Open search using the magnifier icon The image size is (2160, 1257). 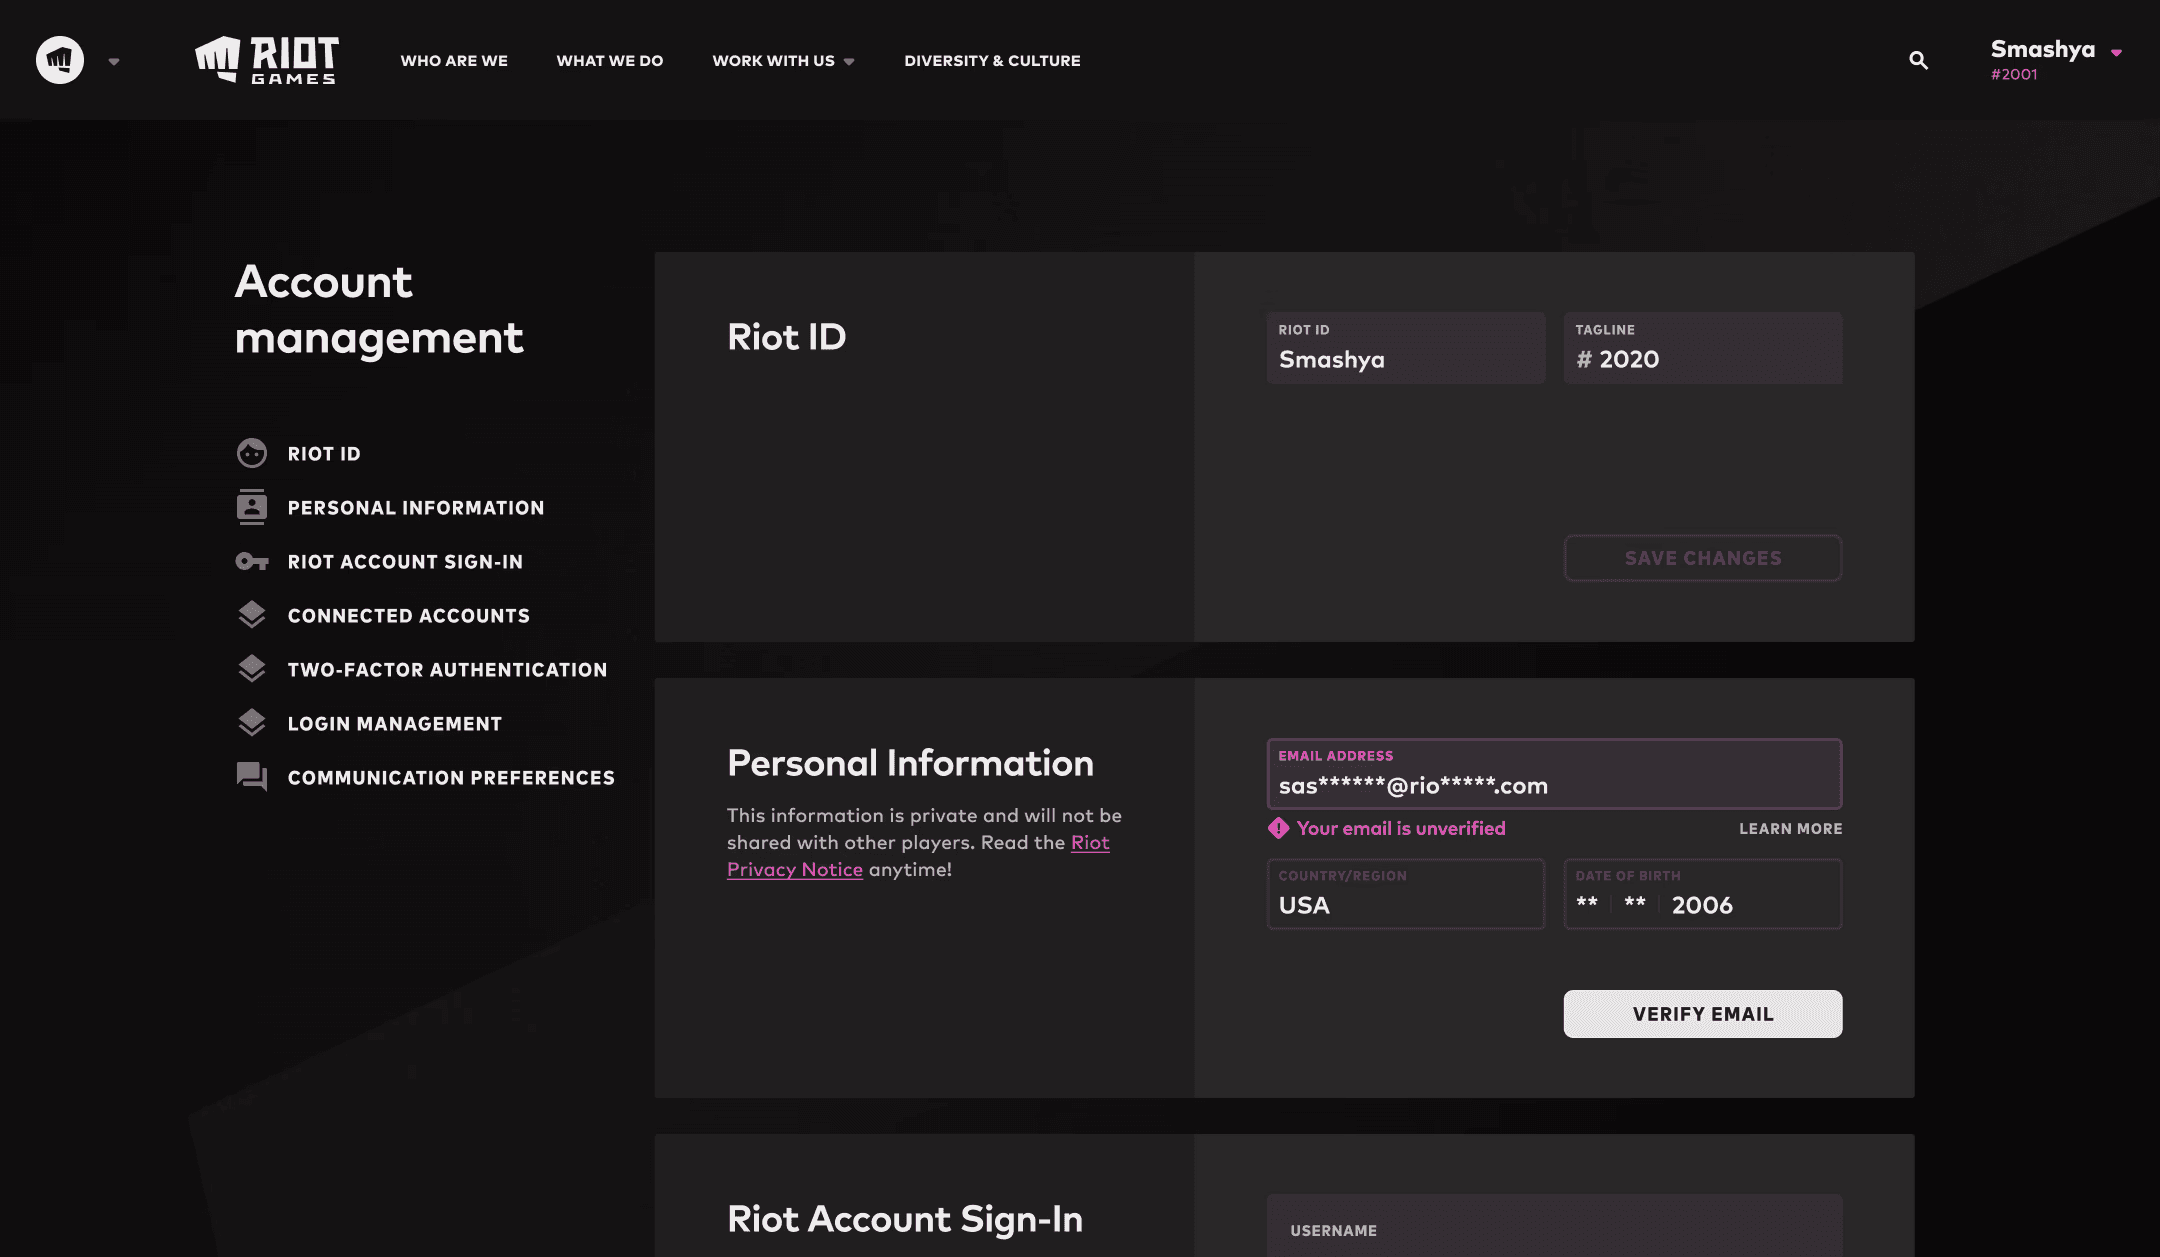click(1917, 60)
